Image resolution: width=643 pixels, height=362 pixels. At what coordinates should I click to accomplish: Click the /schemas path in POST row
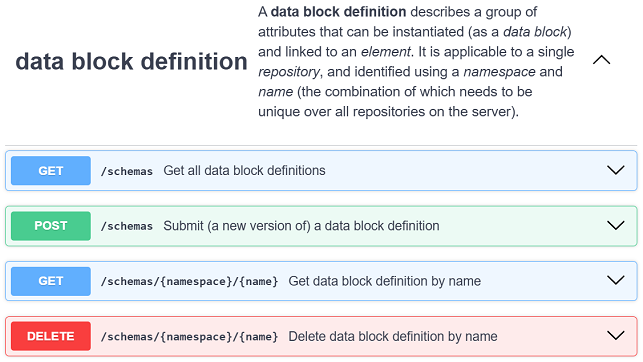tap(127, 226)
